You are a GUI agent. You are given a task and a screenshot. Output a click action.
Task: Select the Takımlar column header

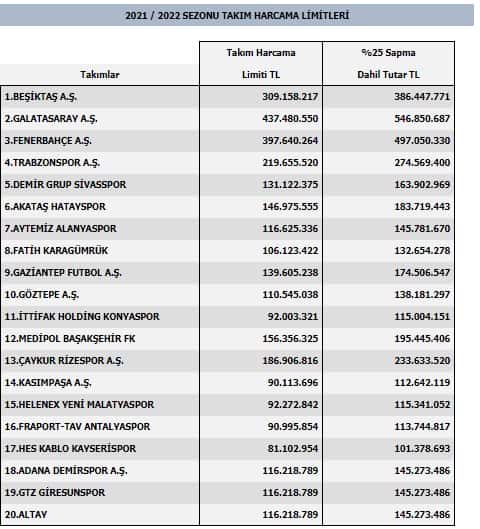point(100,75)
